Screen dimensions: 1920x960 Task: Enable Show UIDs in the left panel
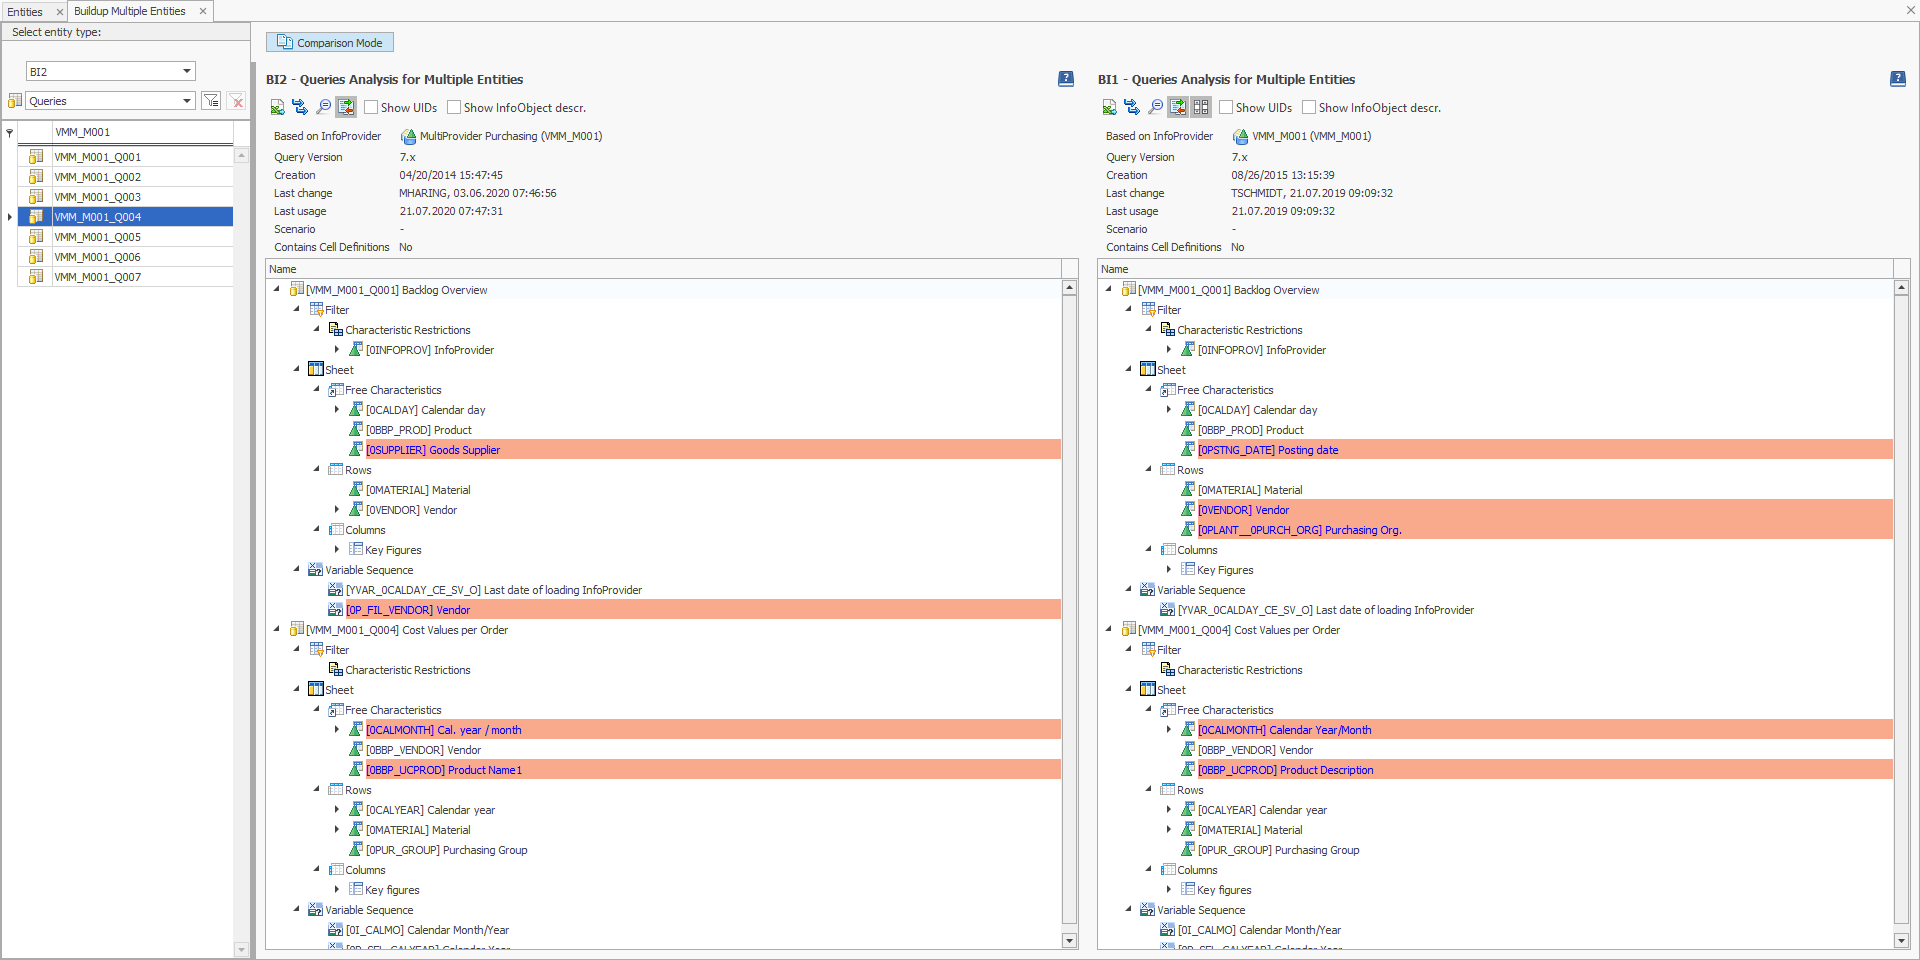371,107
